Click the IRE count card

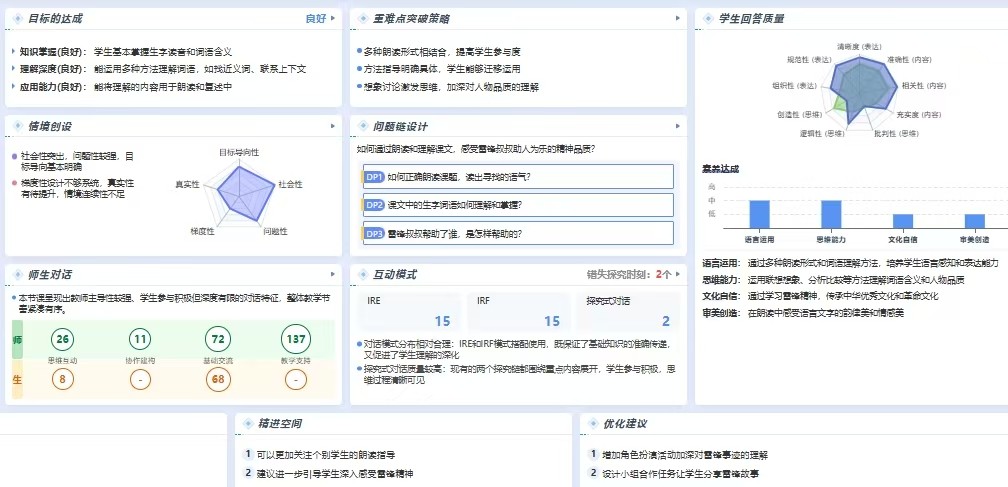coord(409,311)
